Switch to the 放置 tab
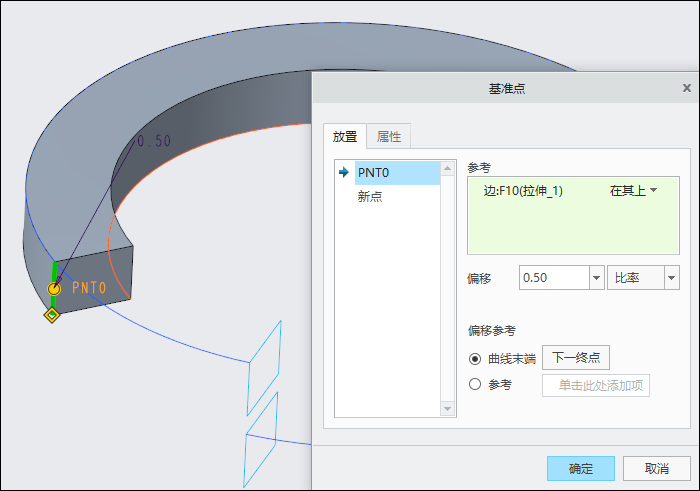 [x=345, y=136]
